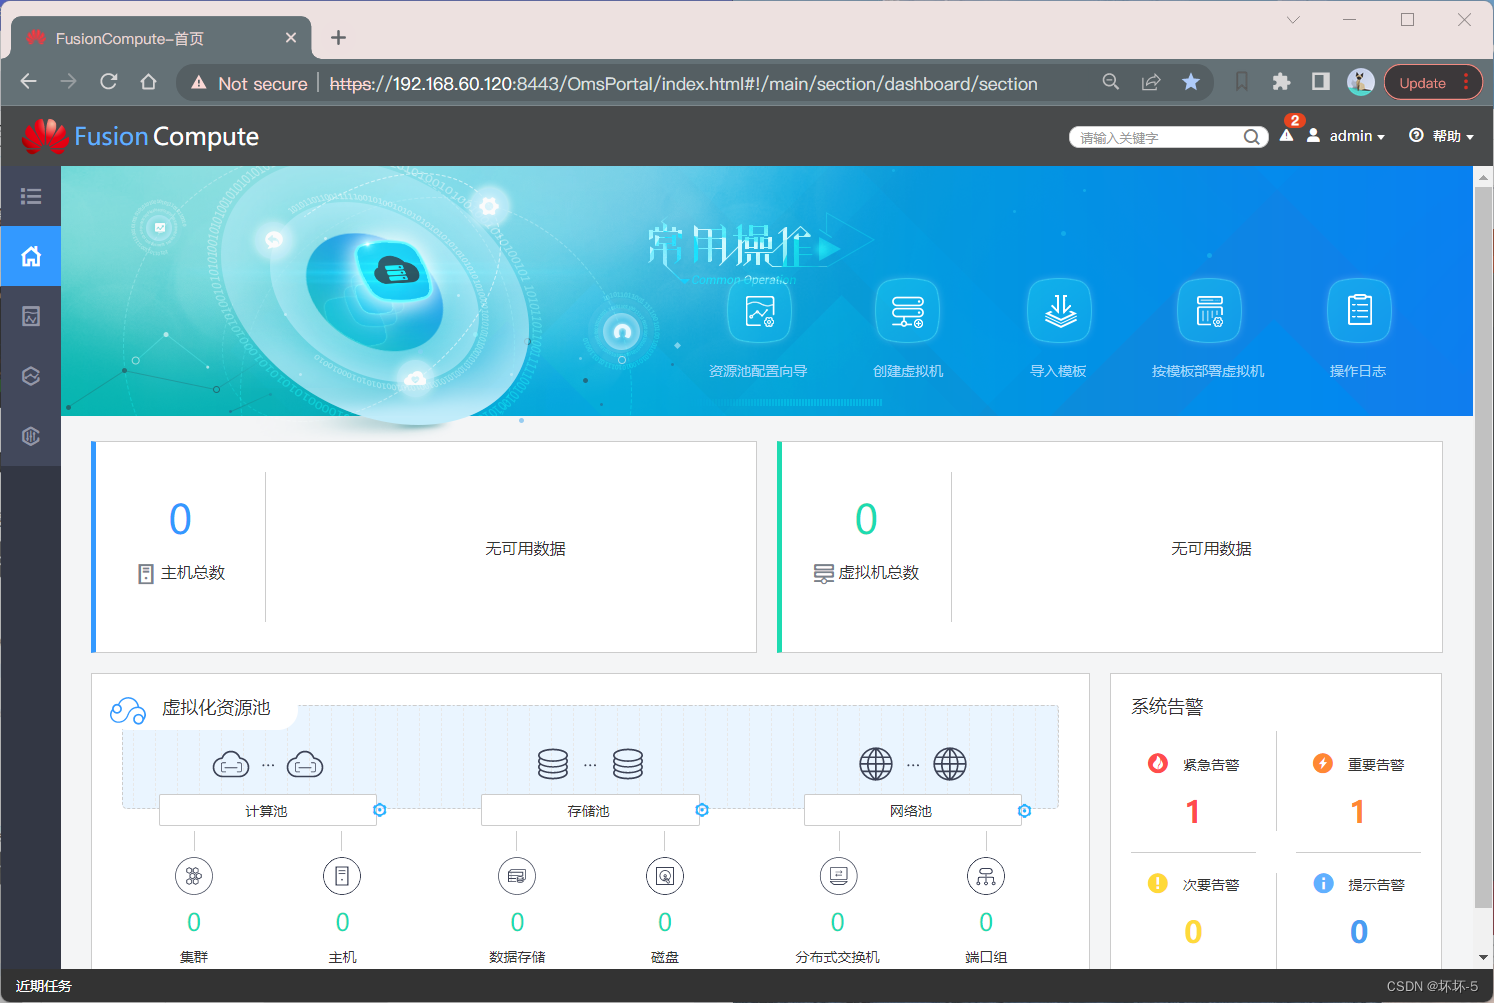Open browser menu three dots beside Update
Screen dimensions: 1494x1003
pos(1466,82)
